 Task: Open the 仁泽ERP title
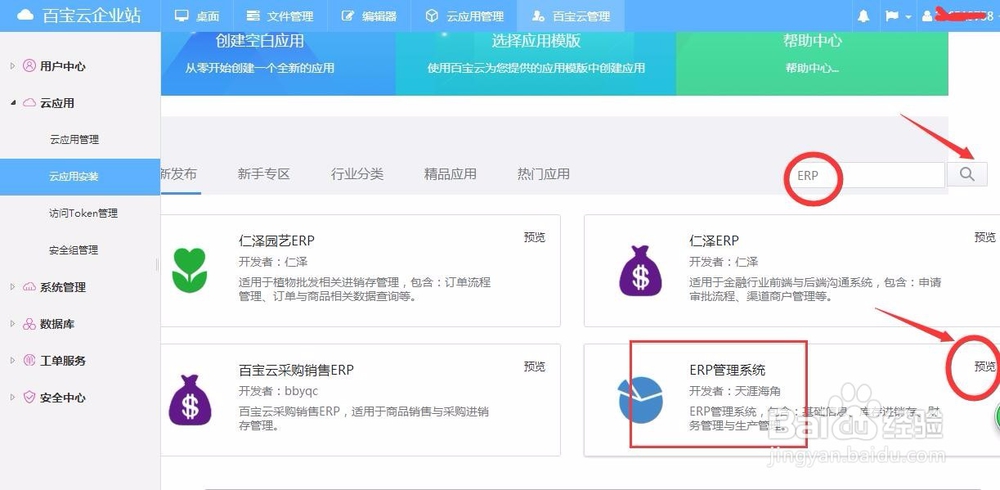(x=714, y=241)
